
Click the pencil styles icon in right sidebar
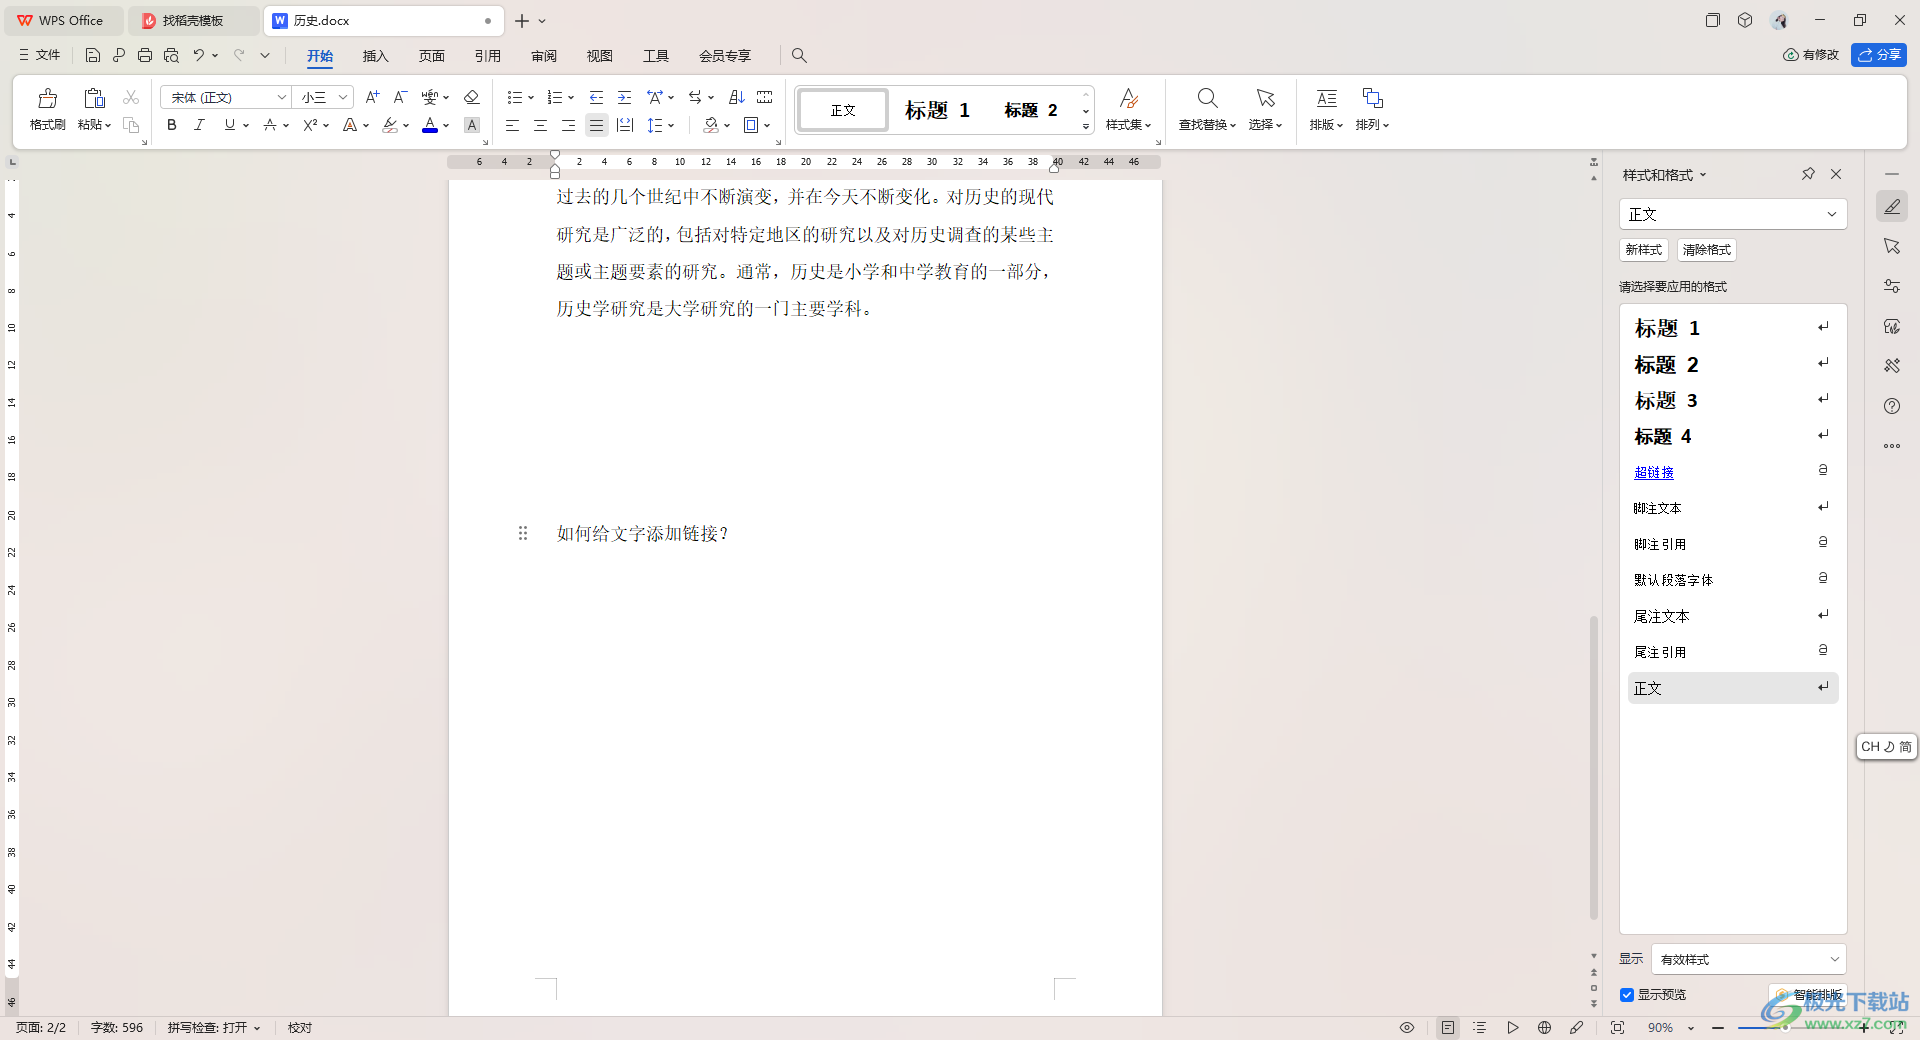coord(1892,206)
